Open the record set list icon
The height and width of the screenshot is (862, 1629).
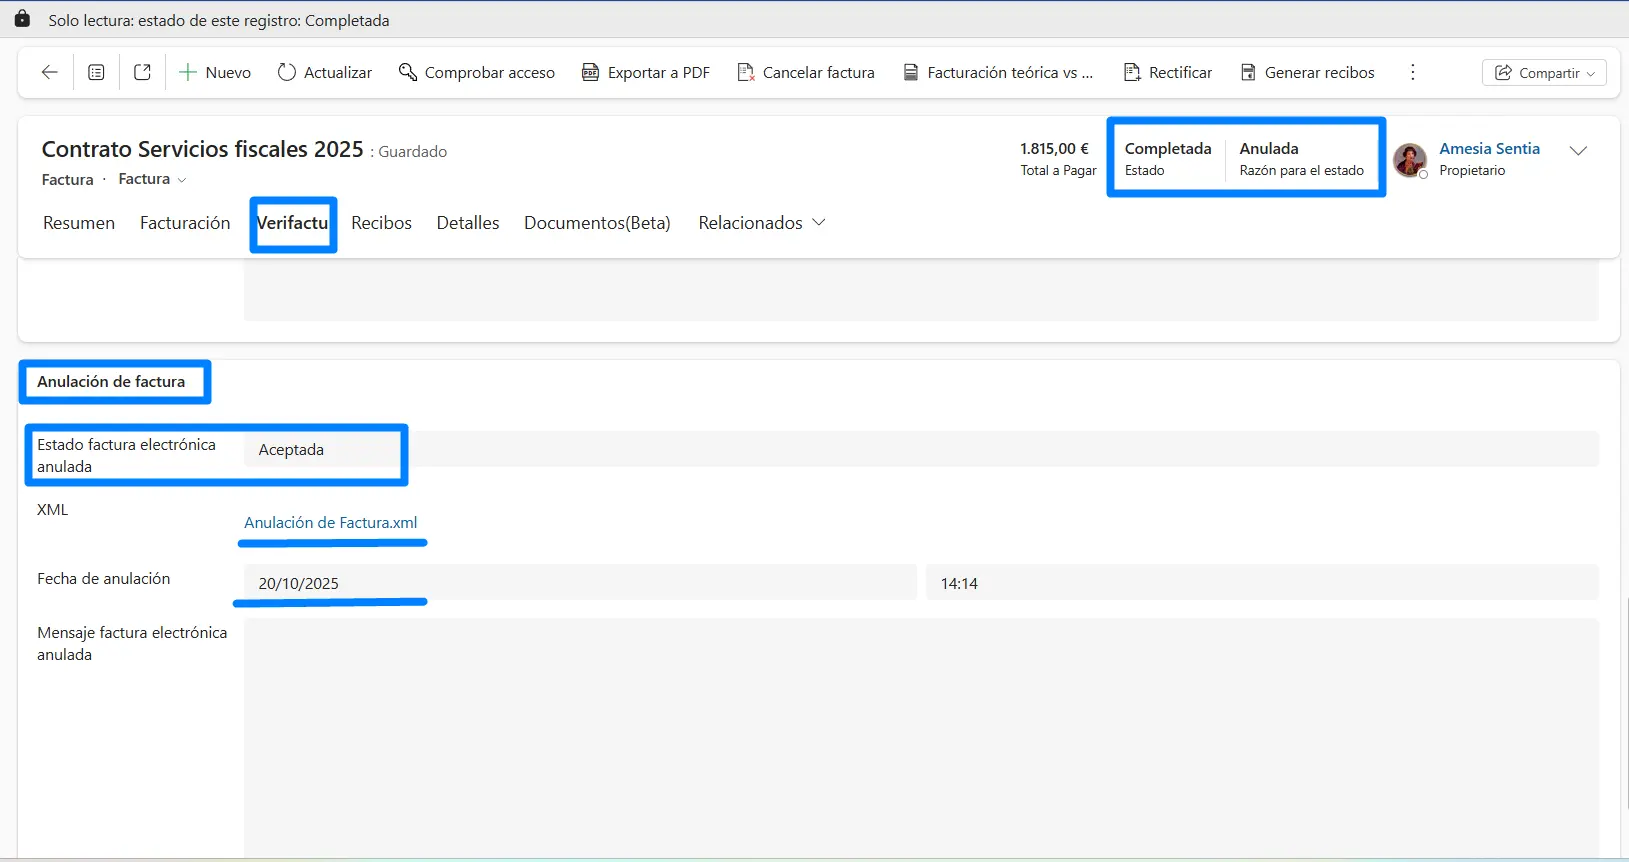coord(96,72)
